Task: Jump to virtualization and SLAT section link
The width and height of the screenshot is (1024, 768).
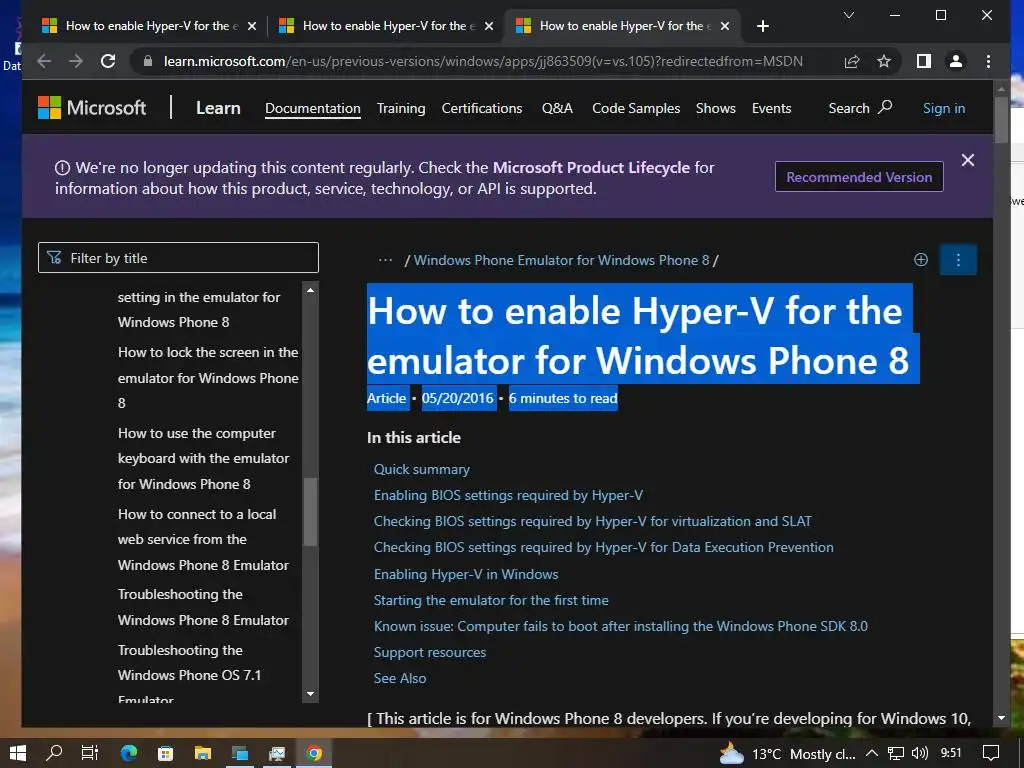Action: pos(592,522)
